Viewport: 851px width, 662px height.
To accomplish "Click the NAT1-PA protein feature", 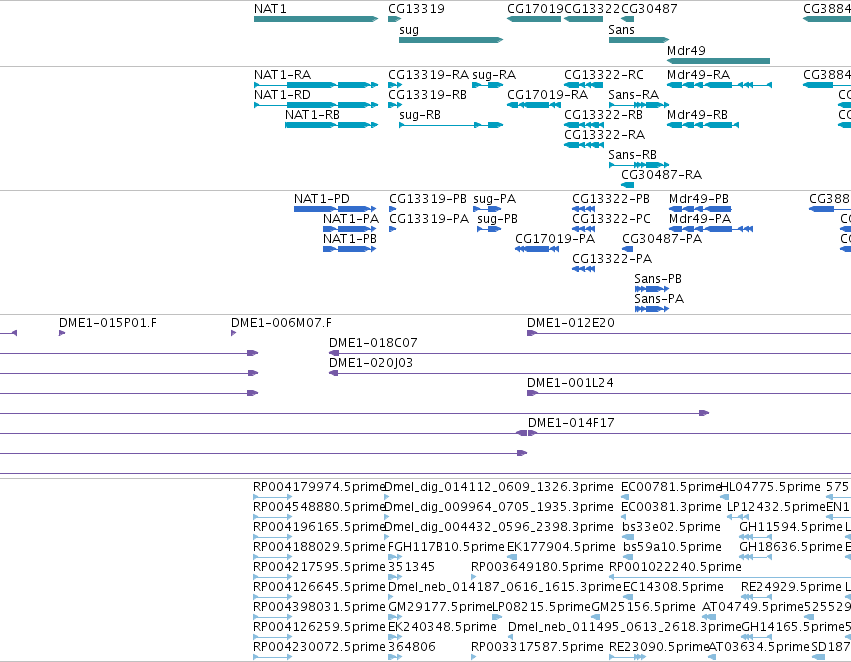I will pos(350,229).
